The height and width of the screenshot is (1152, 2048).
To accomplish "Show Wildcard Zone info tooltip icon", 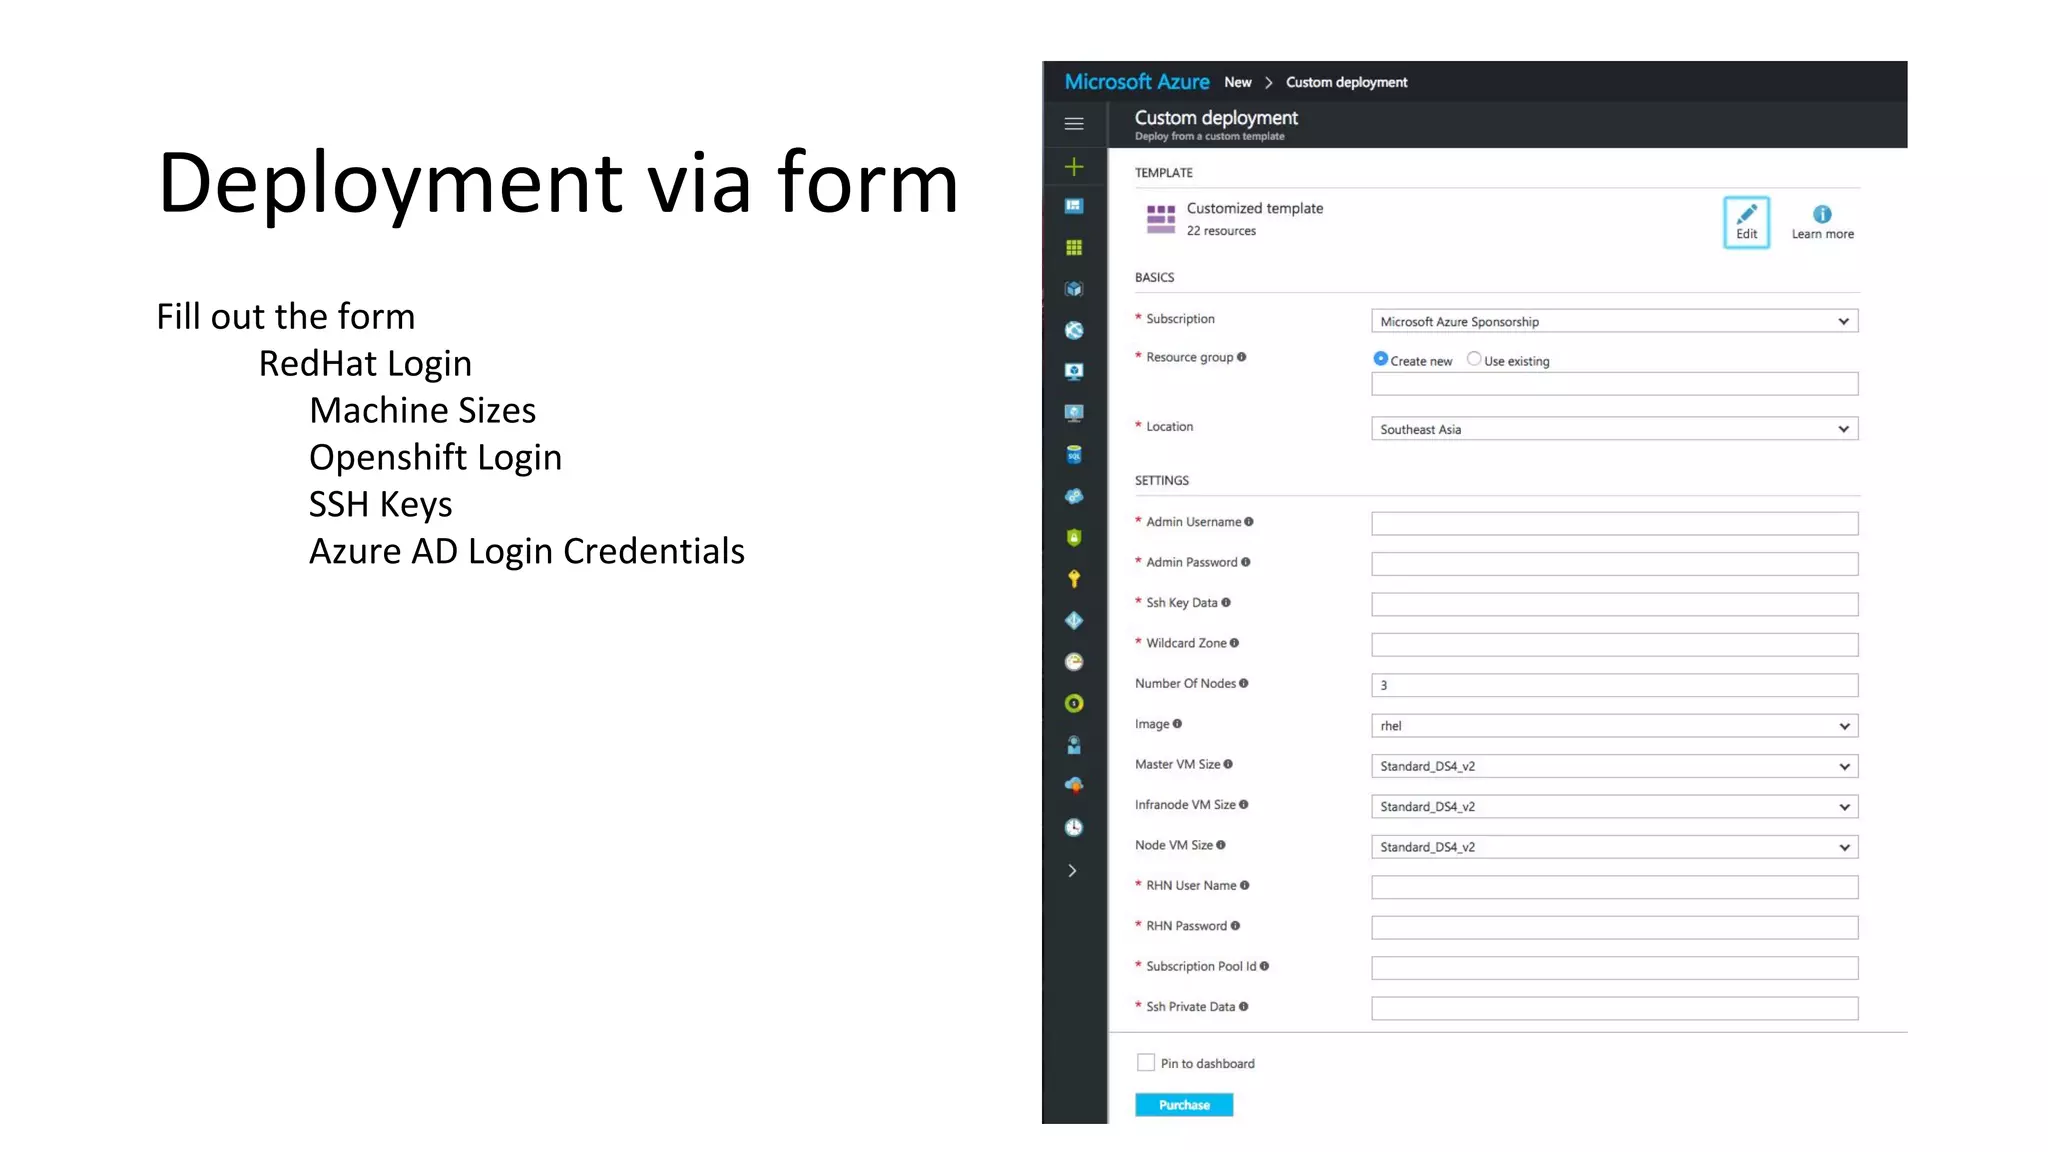I will click(x=1234, y=643).
